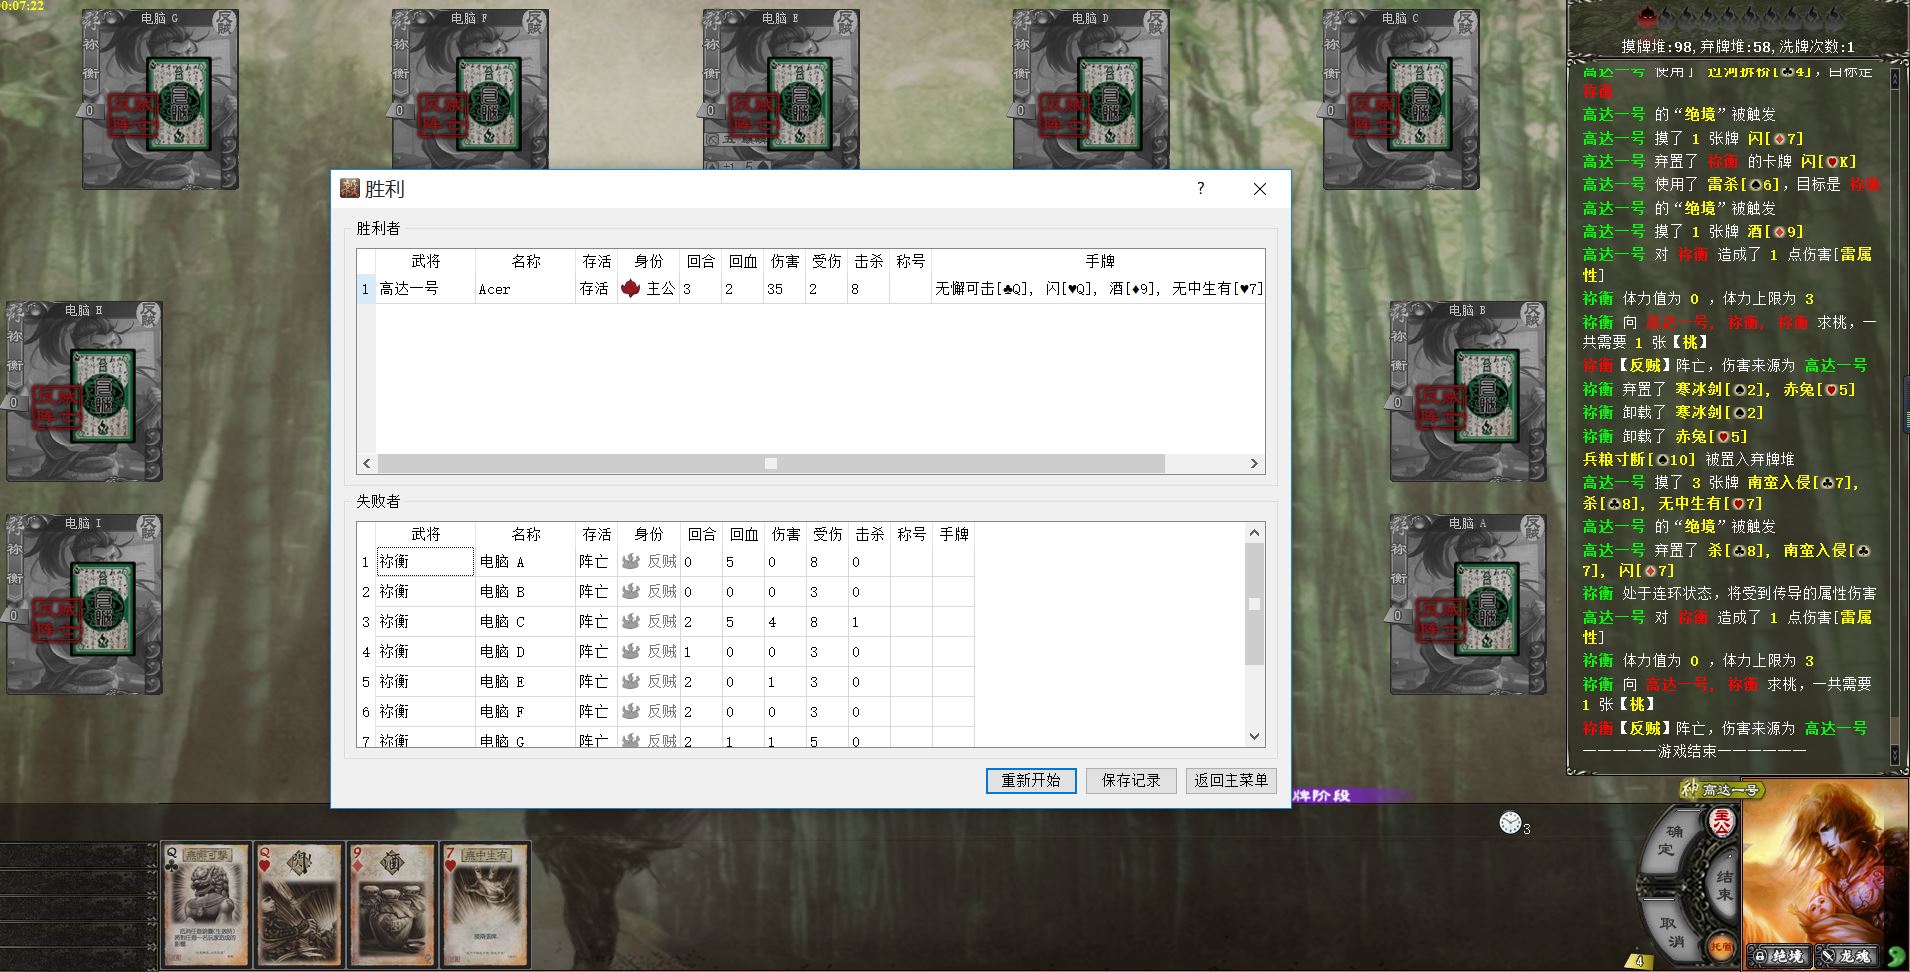Click up arrow of losers table scrollbar
Screen dimensions: 1910x972
1255,533
